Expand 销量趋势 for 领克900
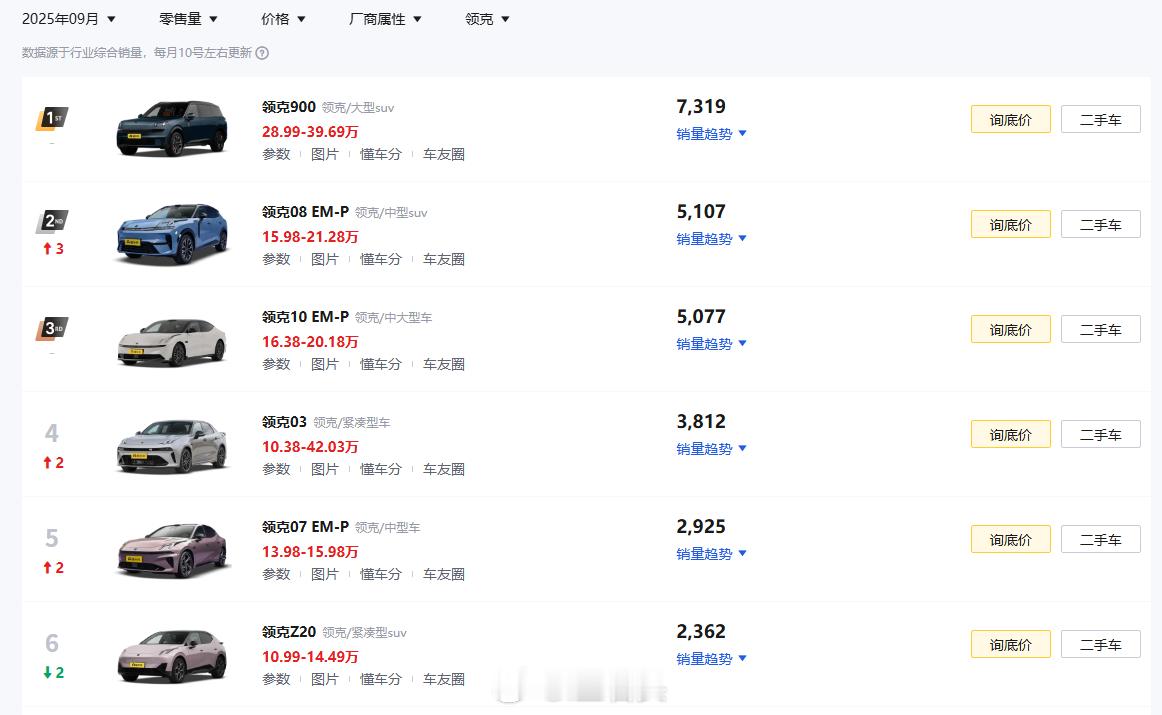 [711, 134]
